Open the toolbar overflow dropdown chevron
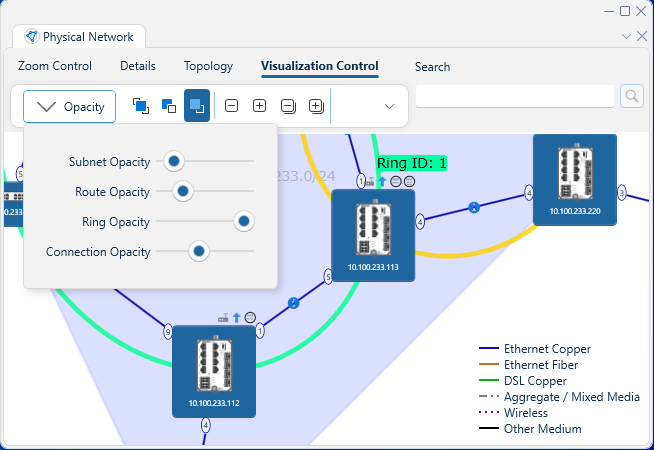Image resolution: width=654 pixels, height=450 pixels. coord(389,106)
